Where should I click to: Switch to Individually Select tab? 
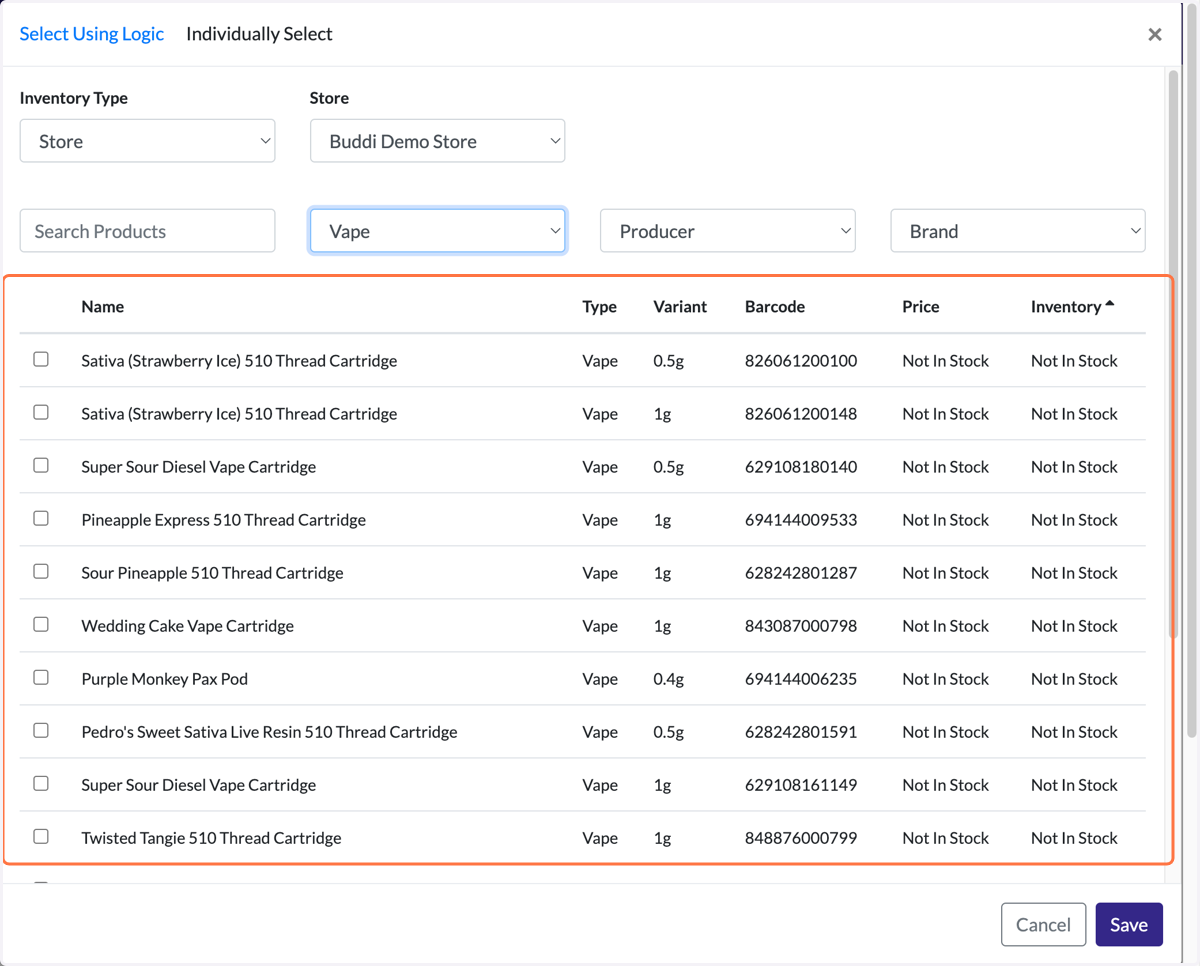(x=259, y=33)
